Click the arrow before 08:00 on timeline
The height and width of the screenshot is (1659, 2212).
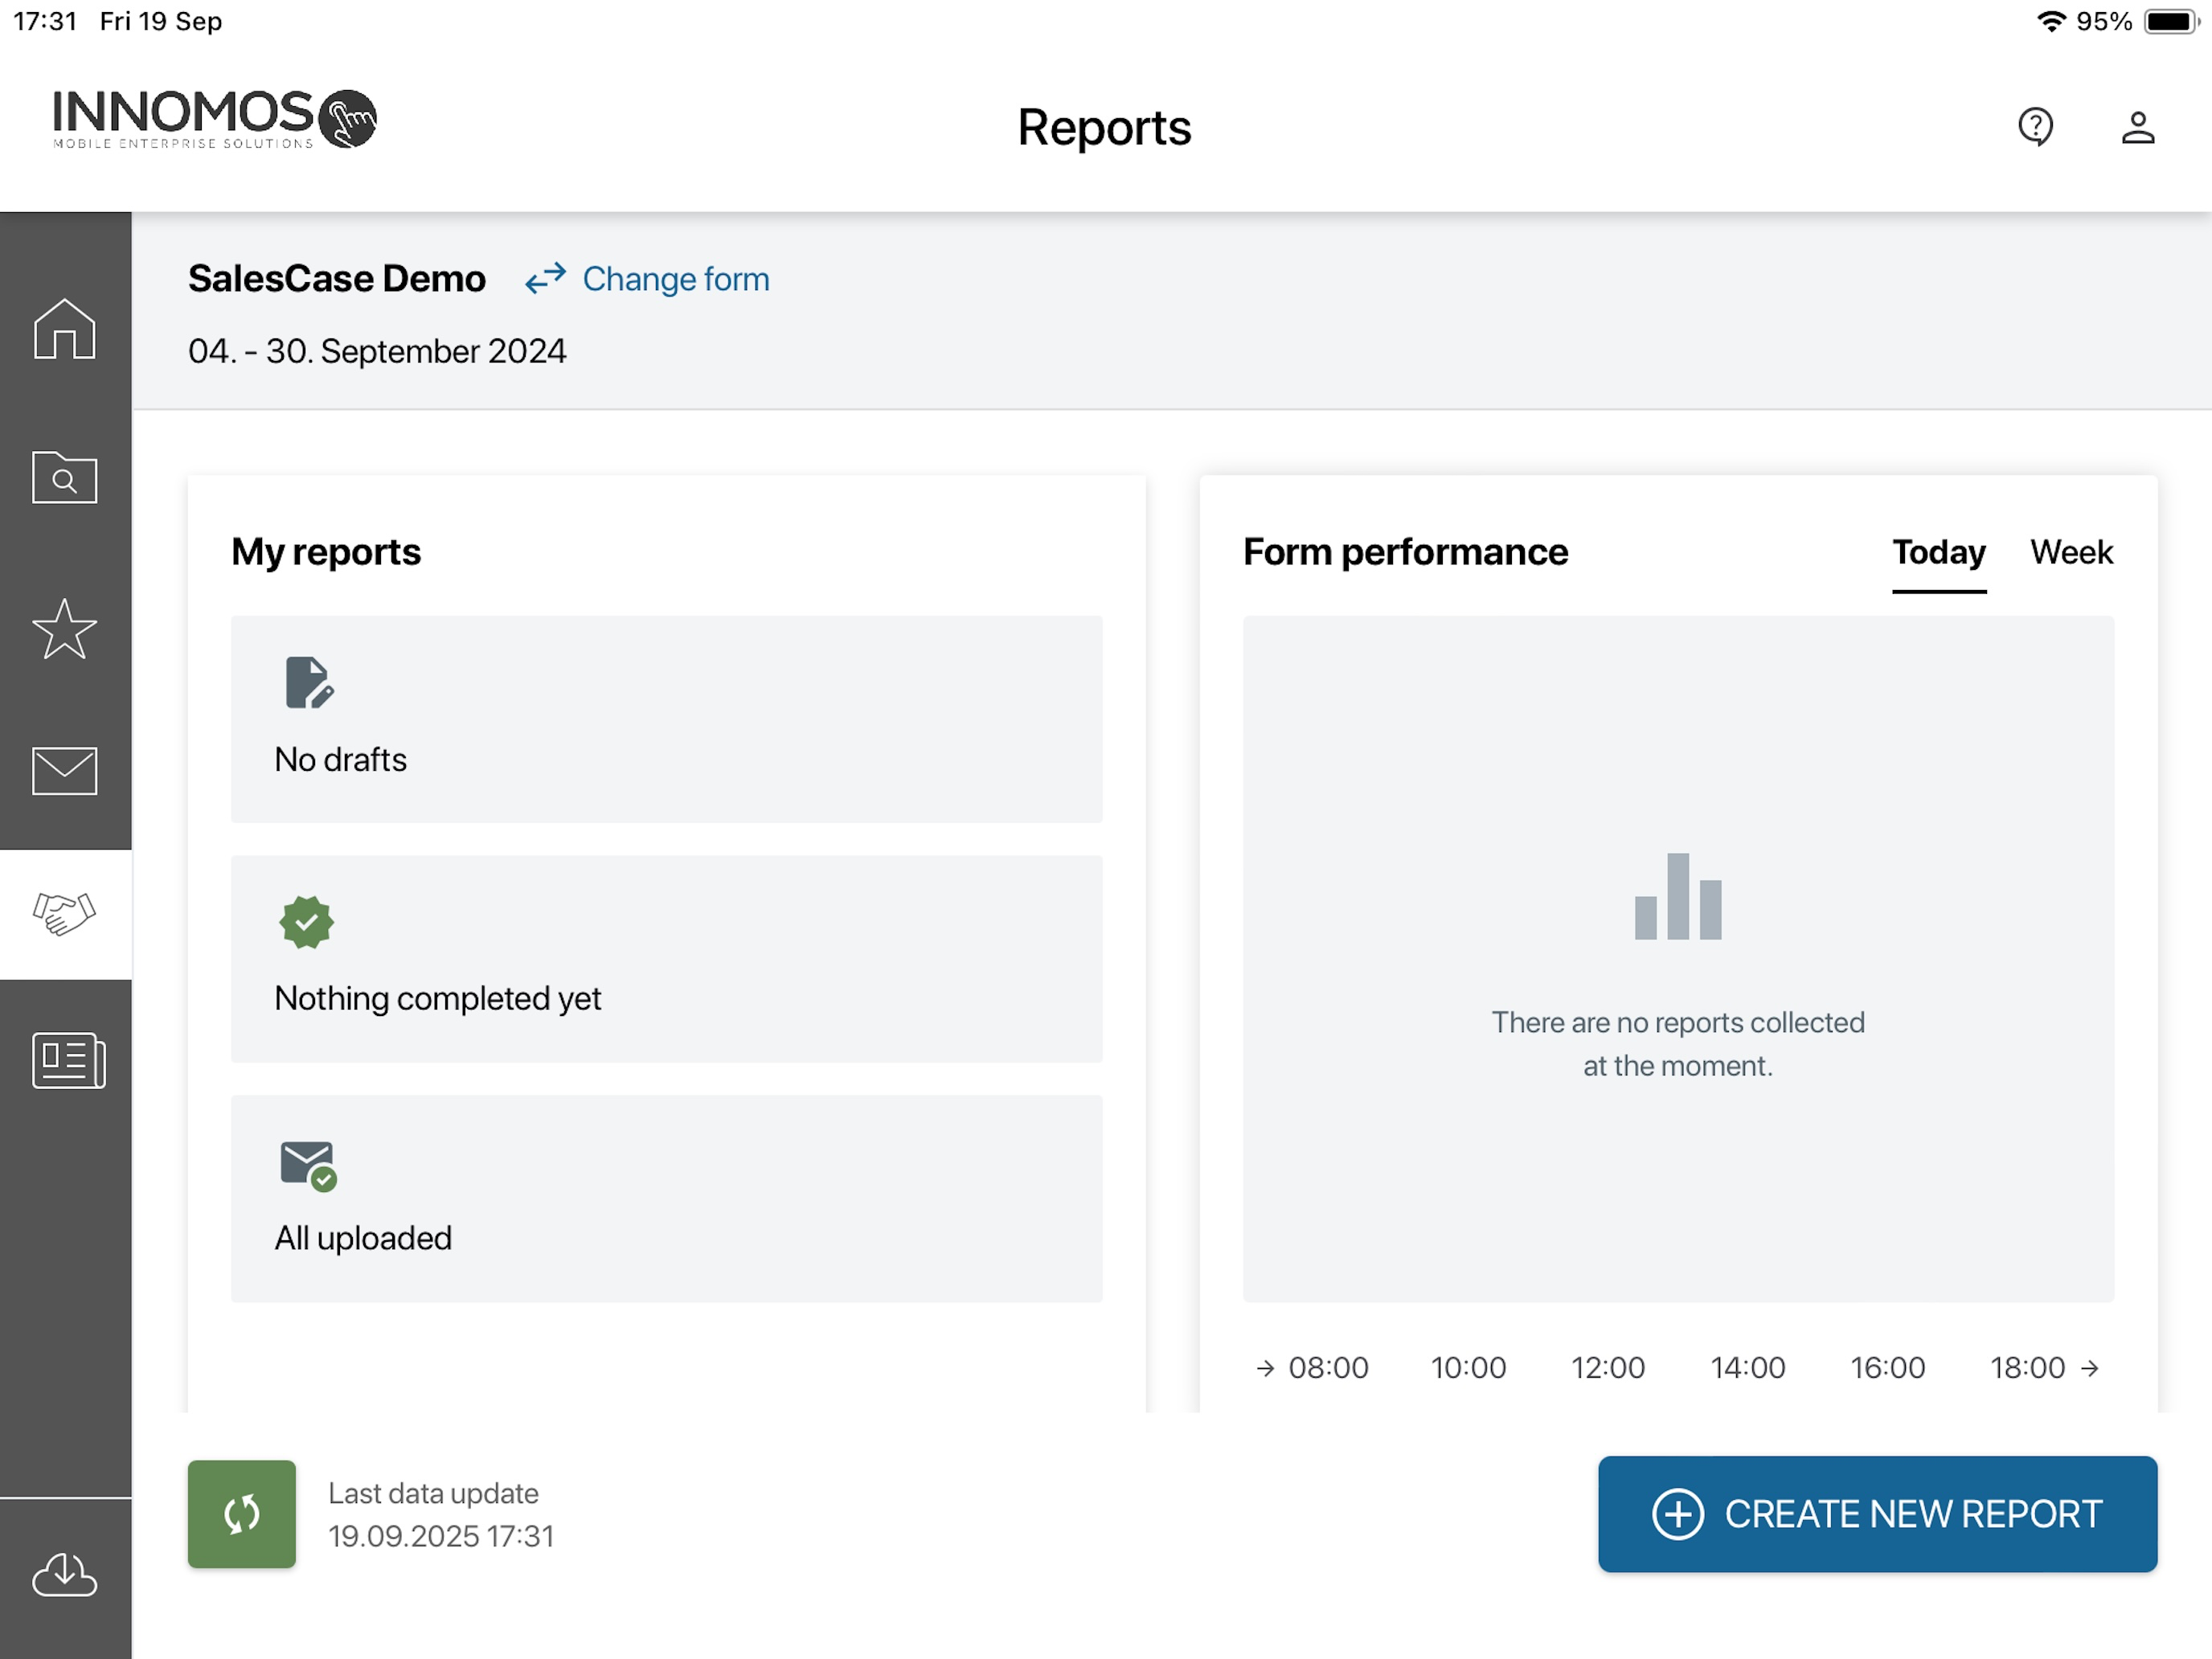(x=1266, y=1368)
